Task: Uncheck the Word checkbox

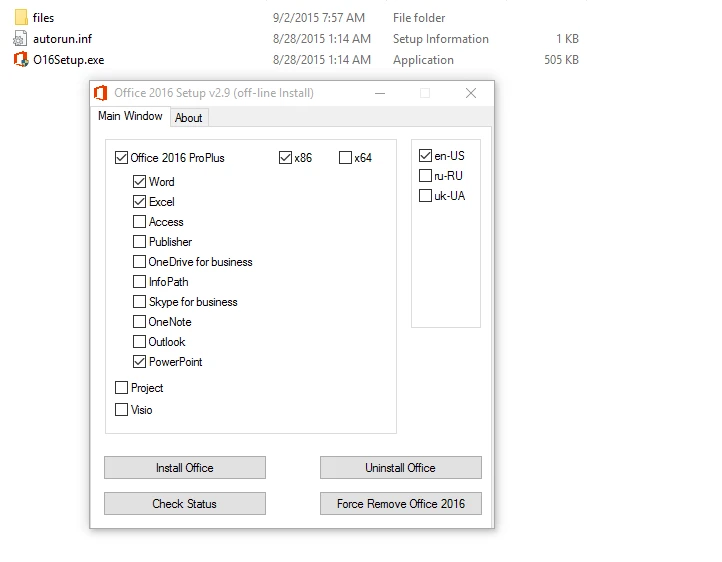Action: coord(139,182)
